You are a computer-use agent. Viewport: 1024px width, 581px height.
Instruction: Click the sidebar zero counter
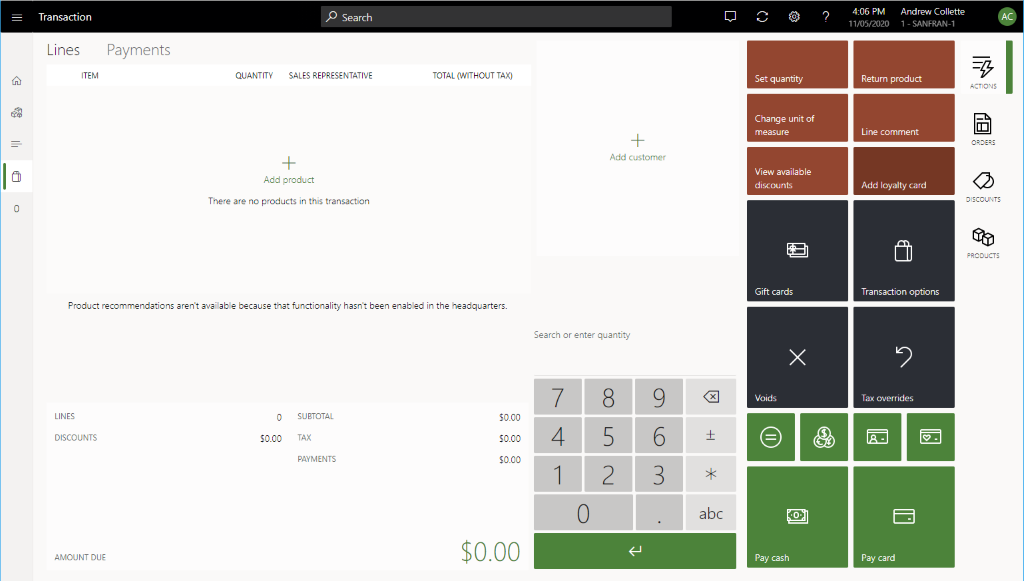point(17,209)
